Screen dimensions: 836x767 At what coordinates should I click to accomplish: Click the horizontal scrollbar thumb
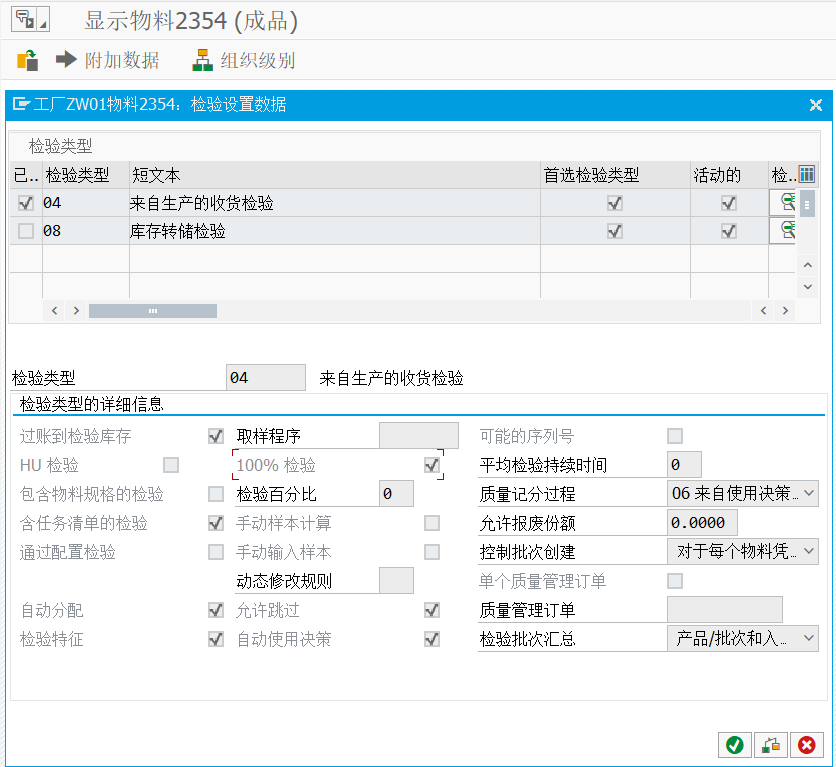pos(152,311)
